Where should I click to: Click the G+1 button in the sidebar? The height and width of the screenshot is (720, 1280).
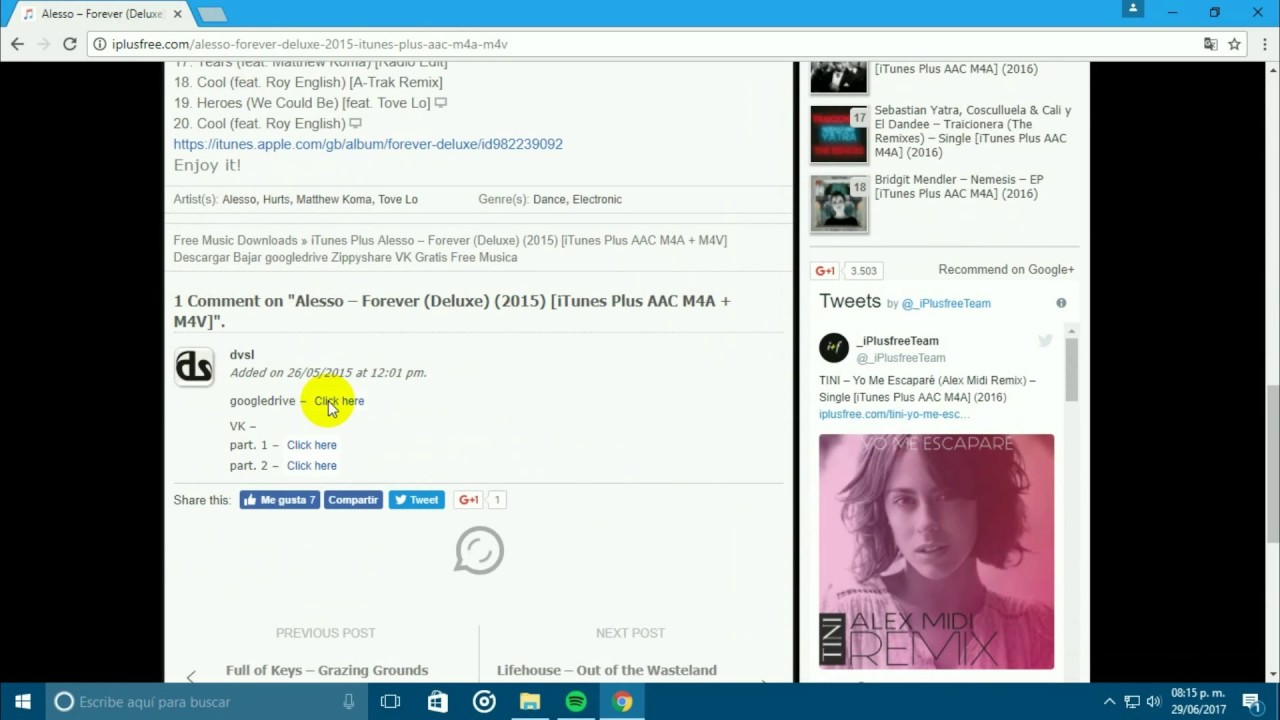pyautogui.click(x=825, y=271)
